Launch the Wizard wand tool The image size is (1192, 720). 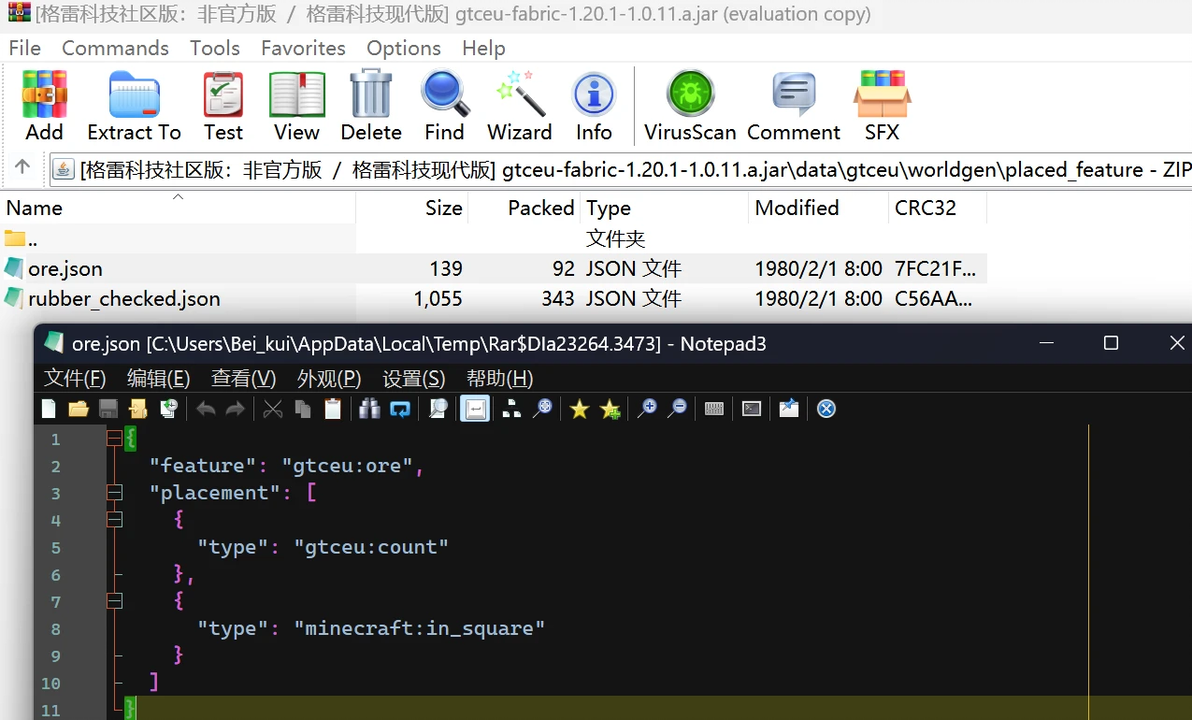(x=519, y=106)
